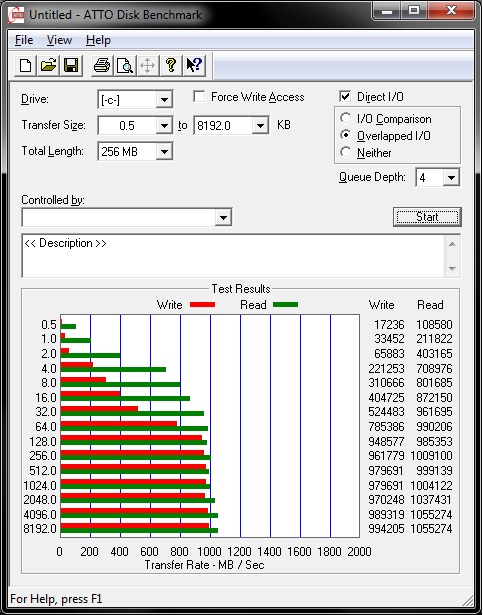Enable the Force Write Access checkbox

tap(199, 96)
